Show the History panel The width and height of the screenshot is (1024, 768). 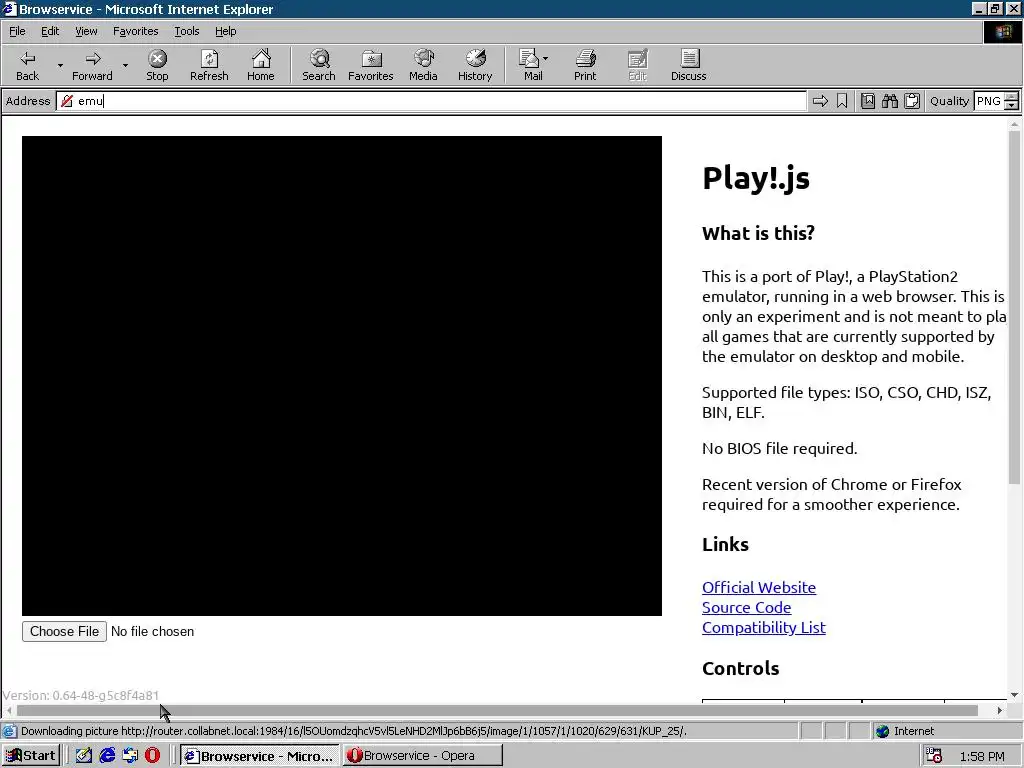[475, 65]
